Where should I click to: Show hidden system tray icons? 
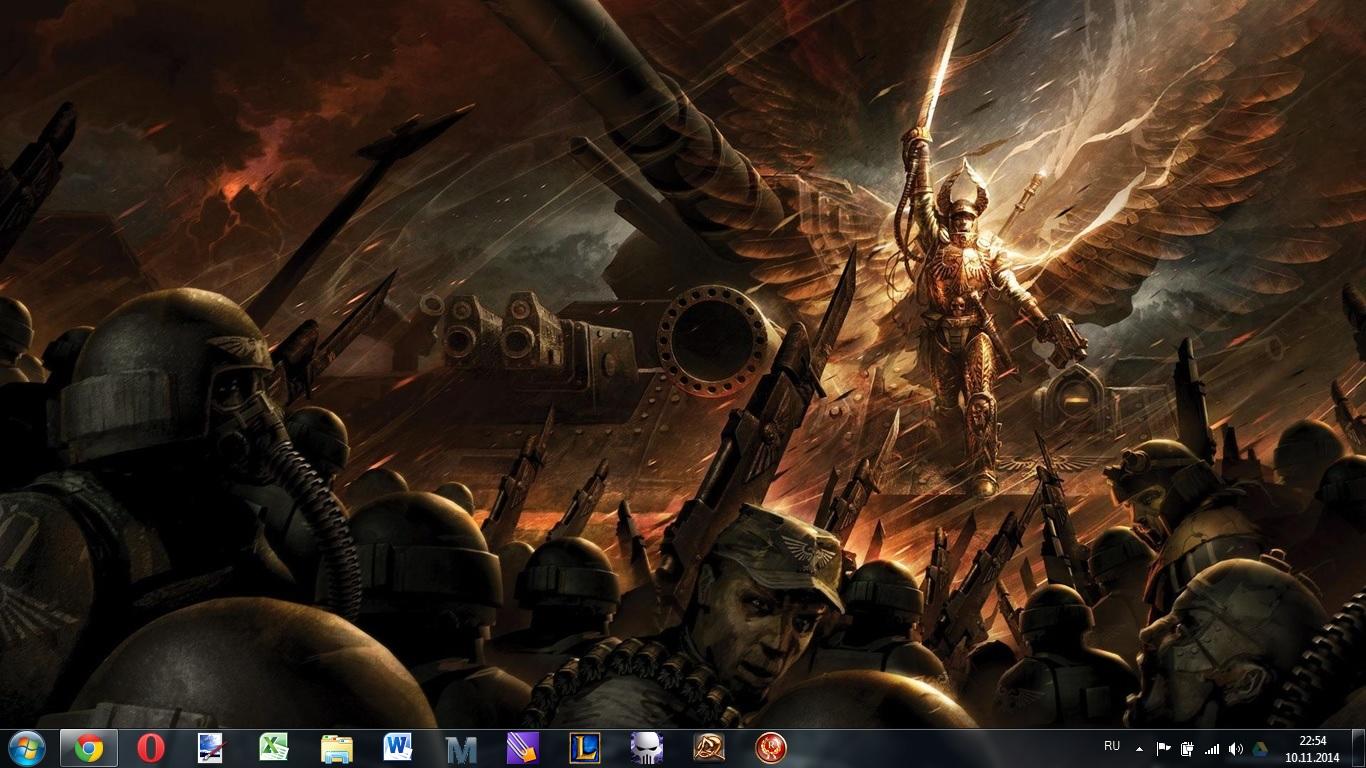(x=1141, y=748)
